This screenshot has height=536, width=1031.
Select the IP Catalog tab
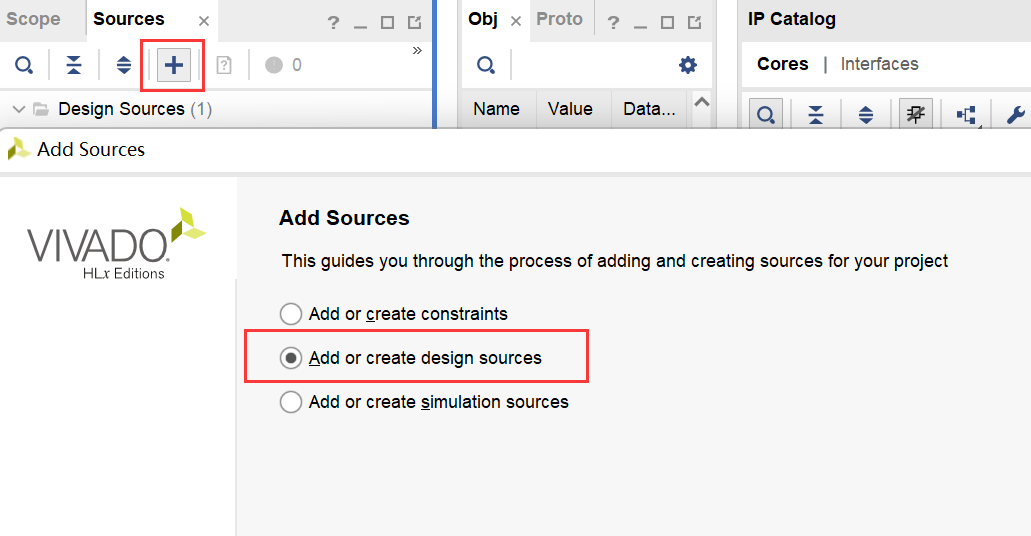792,19
